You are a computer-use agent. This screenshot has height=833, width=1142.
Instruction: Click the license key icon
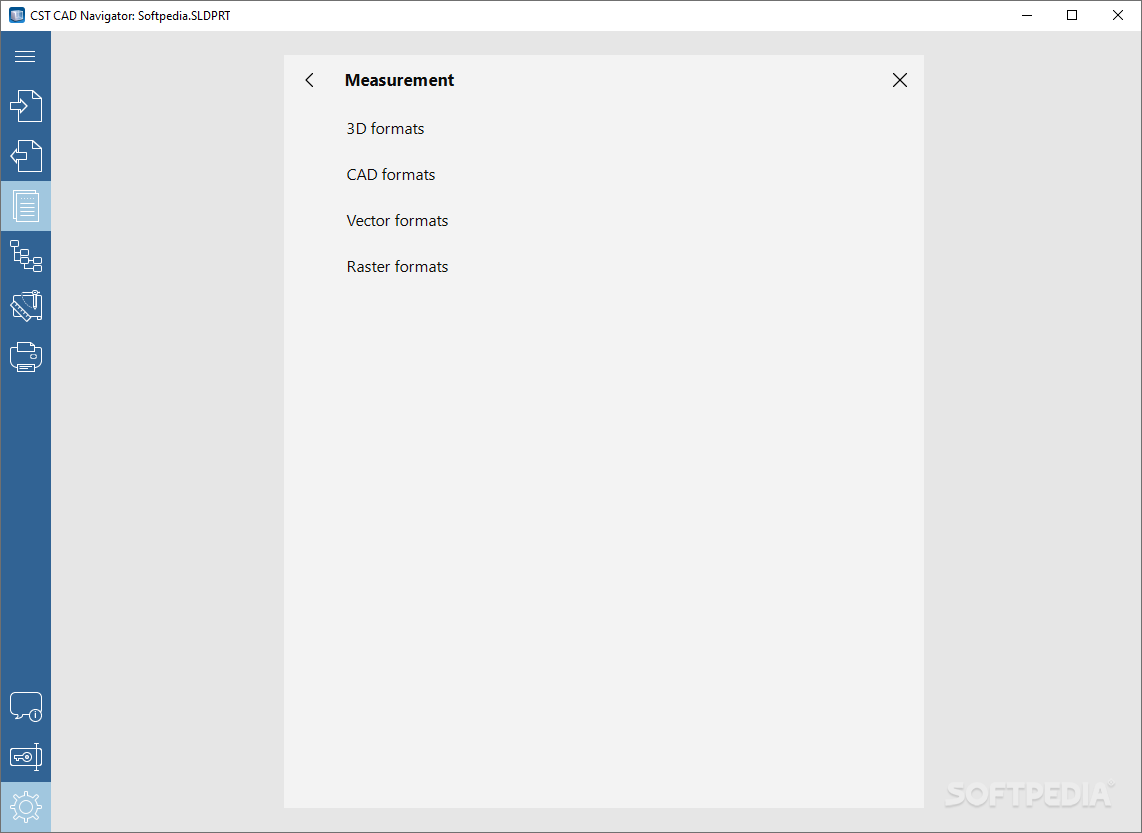(25, 757)
